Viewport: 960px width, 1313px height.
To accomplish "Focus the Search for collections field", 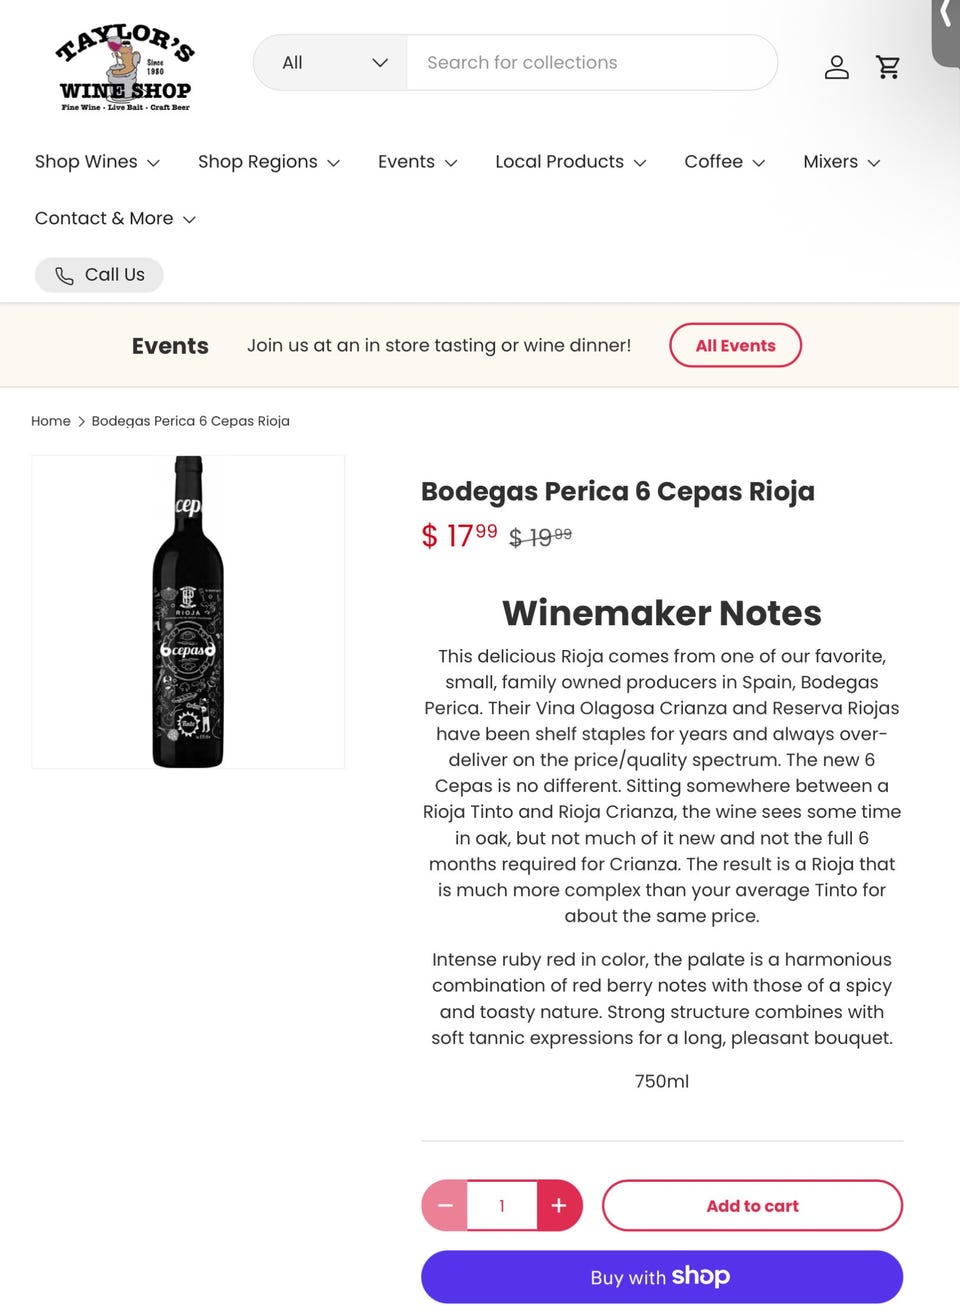I will (x=590, y=63).
